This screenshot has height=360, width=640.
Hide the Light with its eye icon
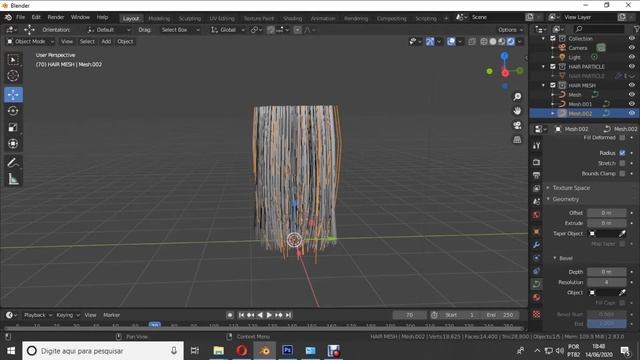click(632, 57)
